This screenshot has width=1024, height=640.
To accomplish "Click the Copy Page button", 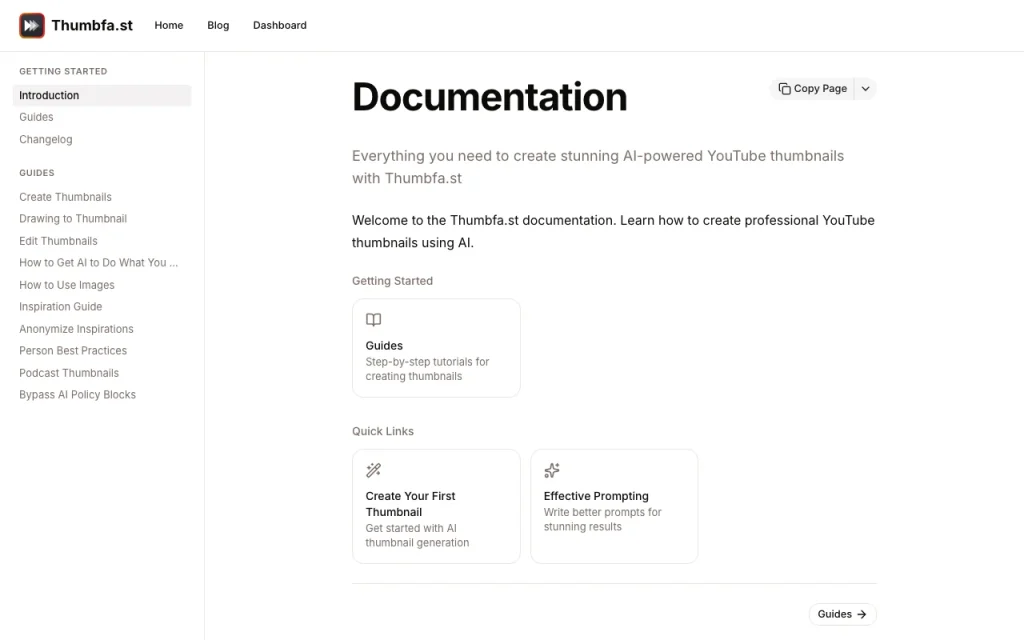I will (812, 89).
